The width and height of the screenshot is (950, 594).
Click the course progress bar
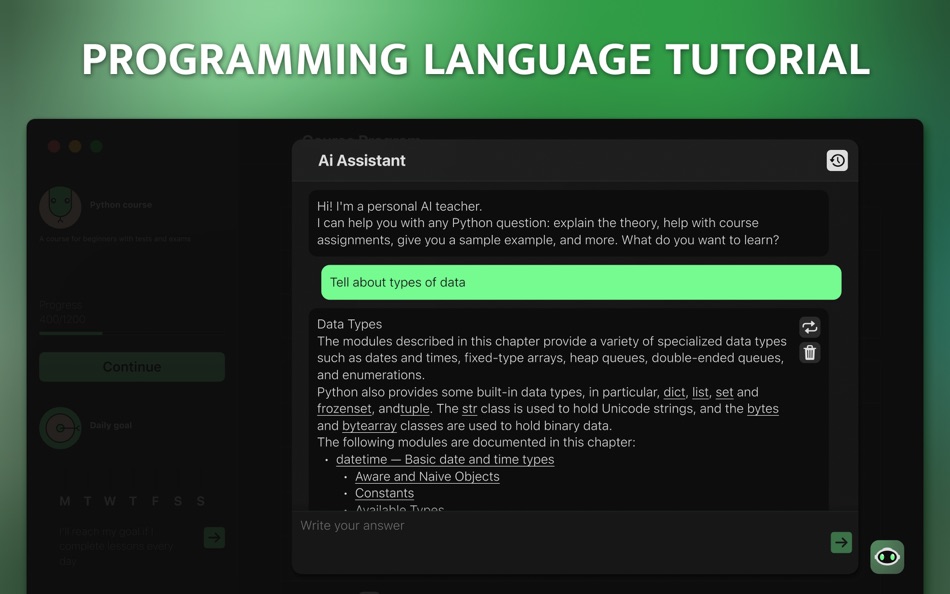pyautogui.click(x=132, y=333)
